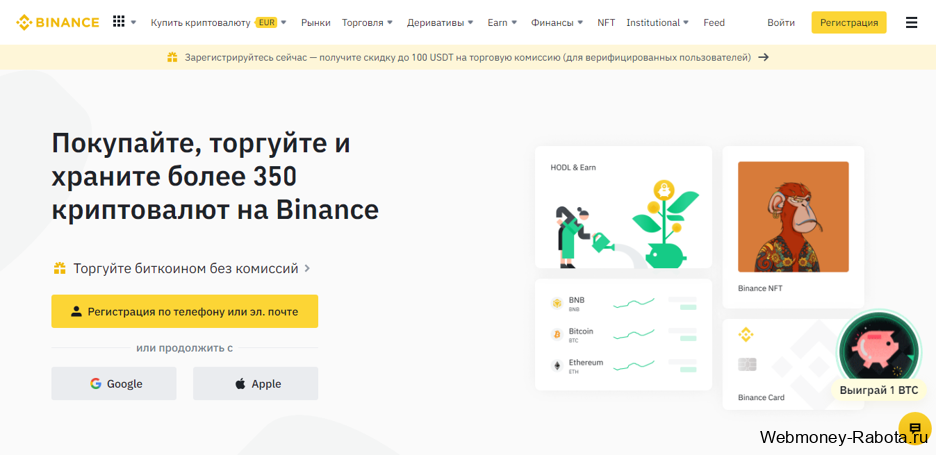
Task: Click Регистрация по телефону или эл. почте
Action: 185,311
